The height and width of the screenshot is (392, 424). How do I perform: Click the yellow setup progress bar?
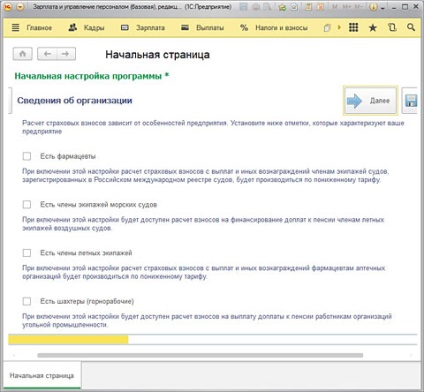coord(68,339)
